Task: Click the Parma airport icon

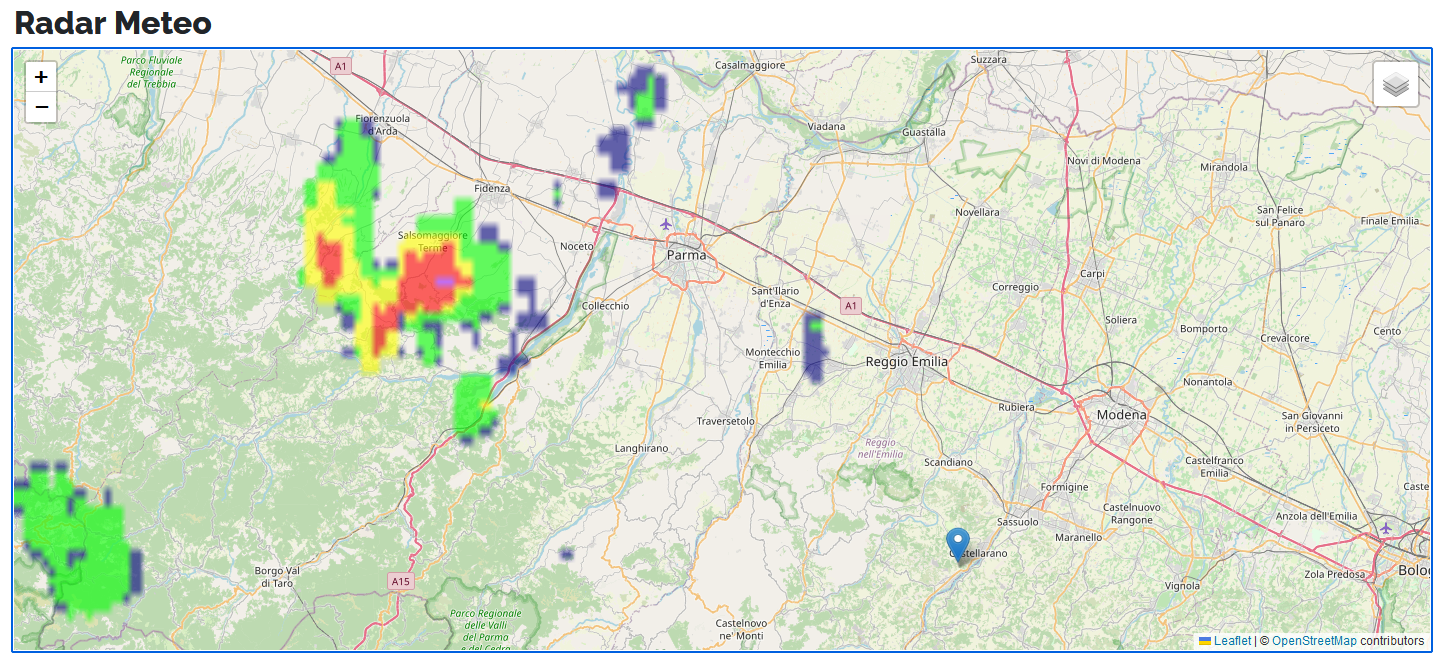Action: [666, 223]
